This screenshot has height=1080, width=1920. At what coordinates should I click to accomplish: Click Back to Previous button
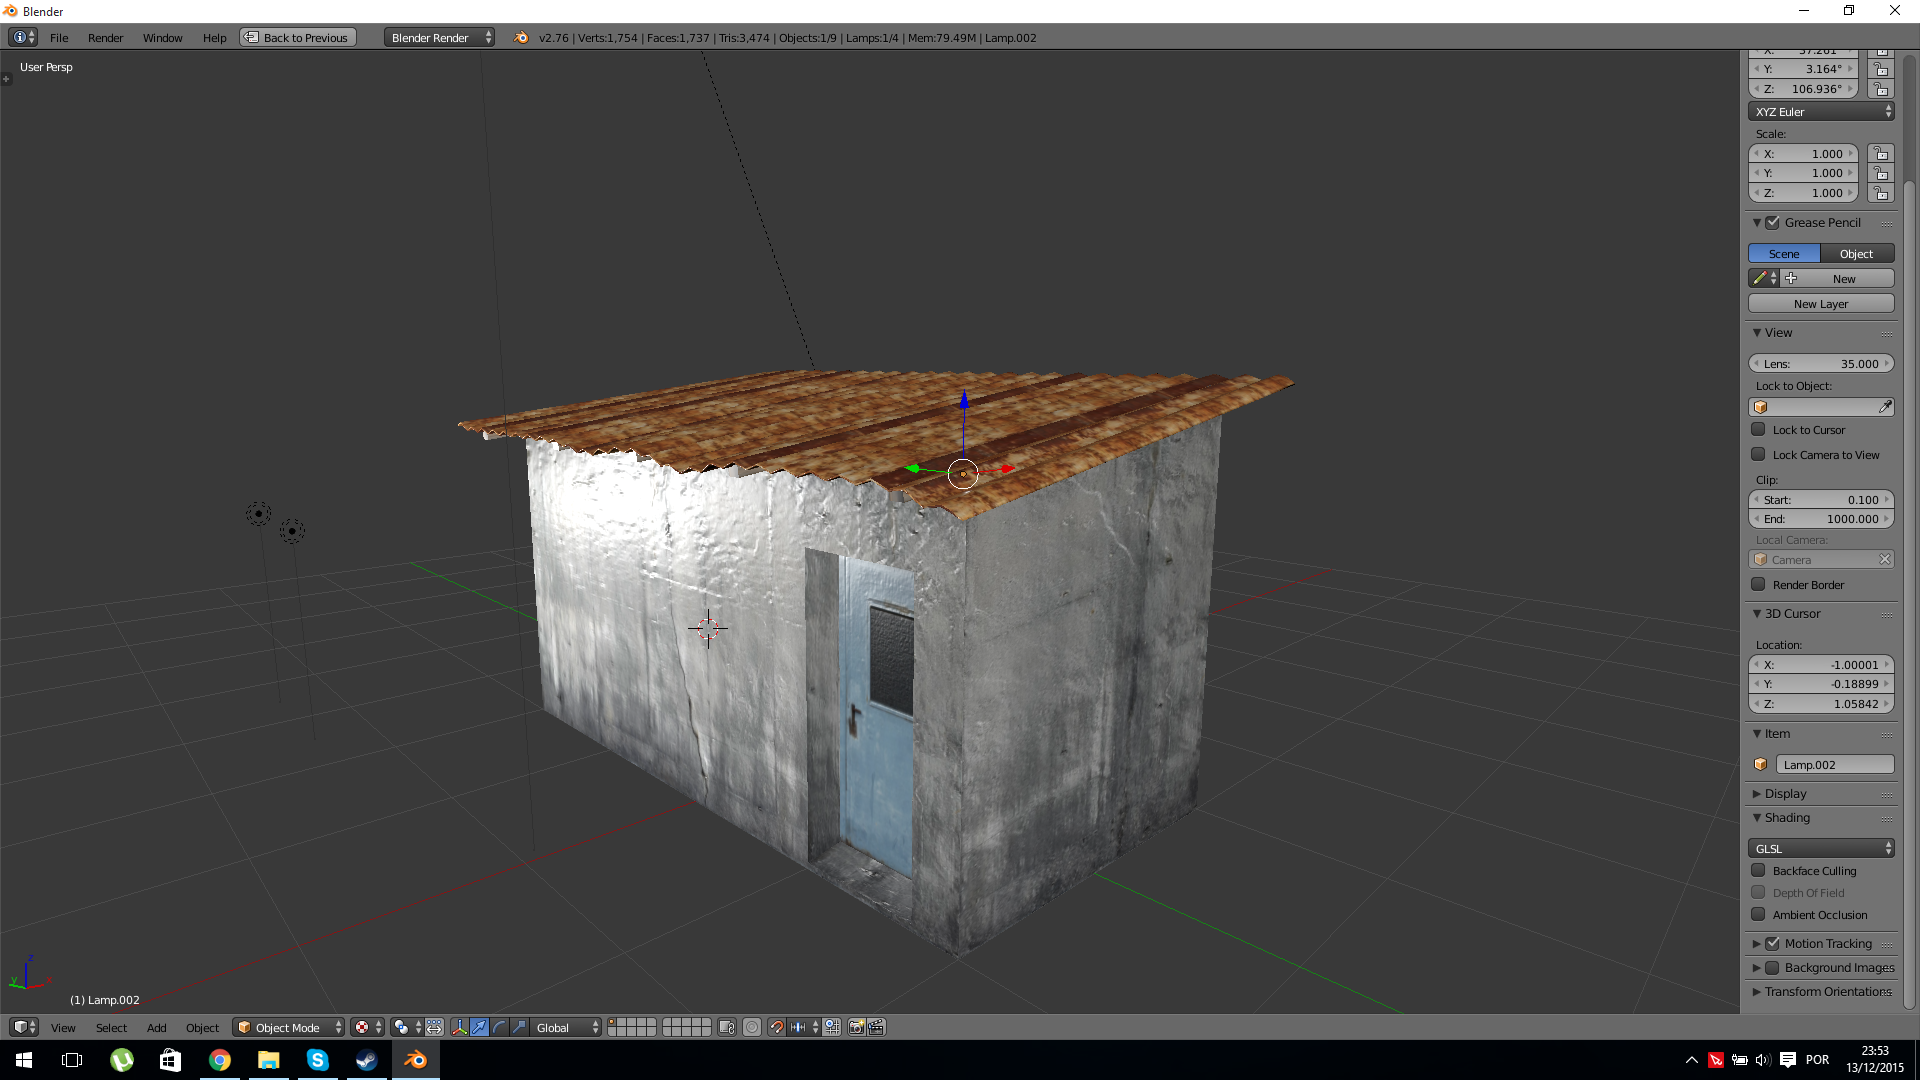tap(297, 37)
